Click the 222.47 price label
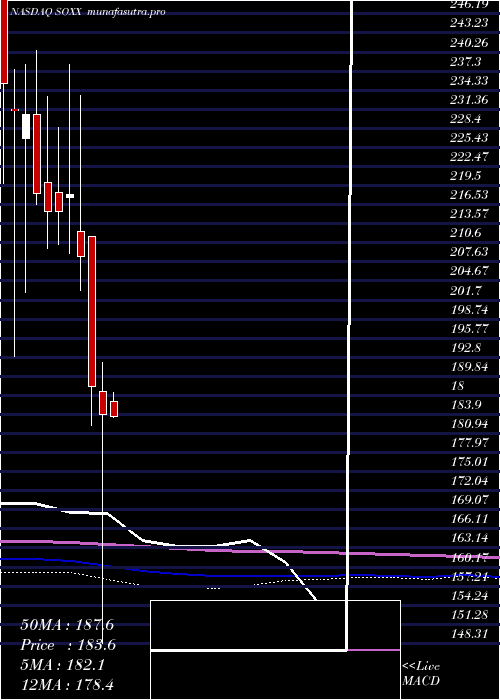The height and width of the screenshot is (700, 500). (x=469, y=157)
